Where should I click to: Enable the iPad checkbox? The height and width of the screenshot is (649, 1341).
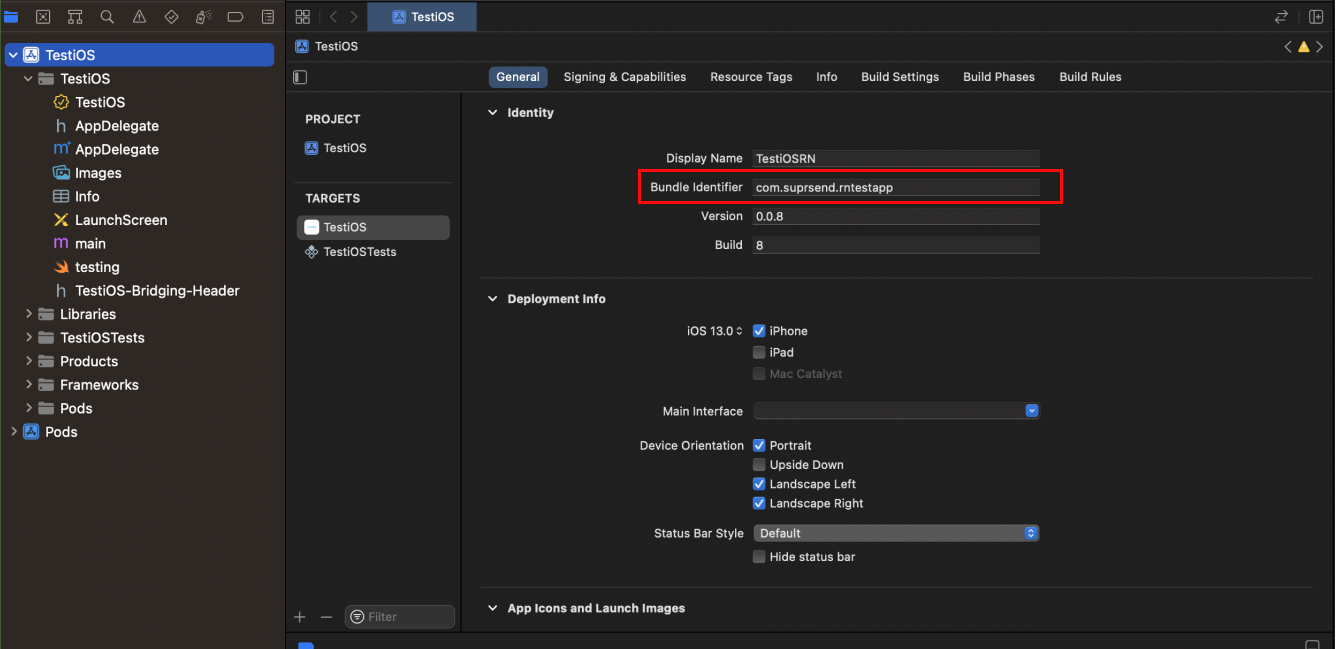(x=759, y=352)
